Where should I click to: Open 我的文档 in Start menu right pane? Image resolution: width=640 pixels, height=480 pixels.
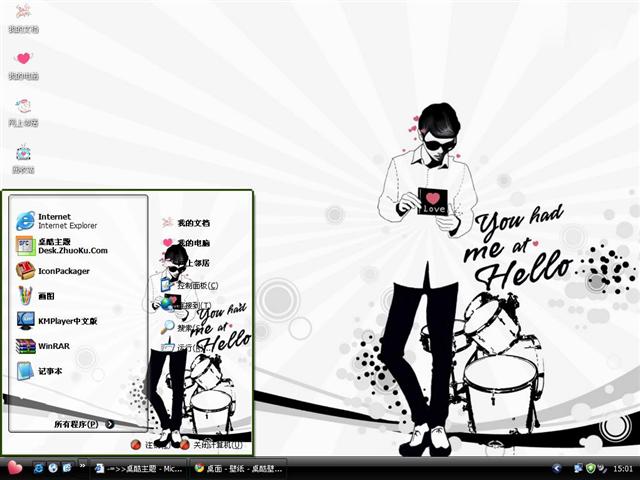tap(192, 223)
